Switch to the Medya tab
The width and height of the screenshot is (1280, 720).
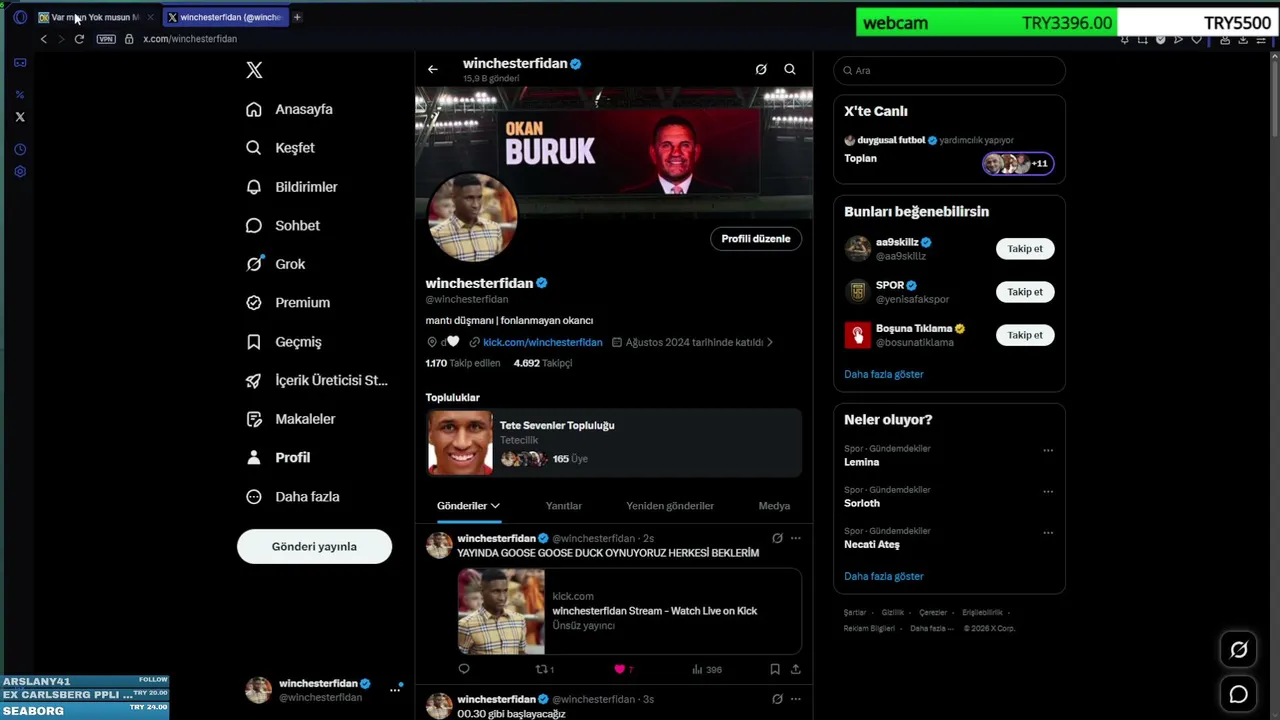(x=774, y=506)
